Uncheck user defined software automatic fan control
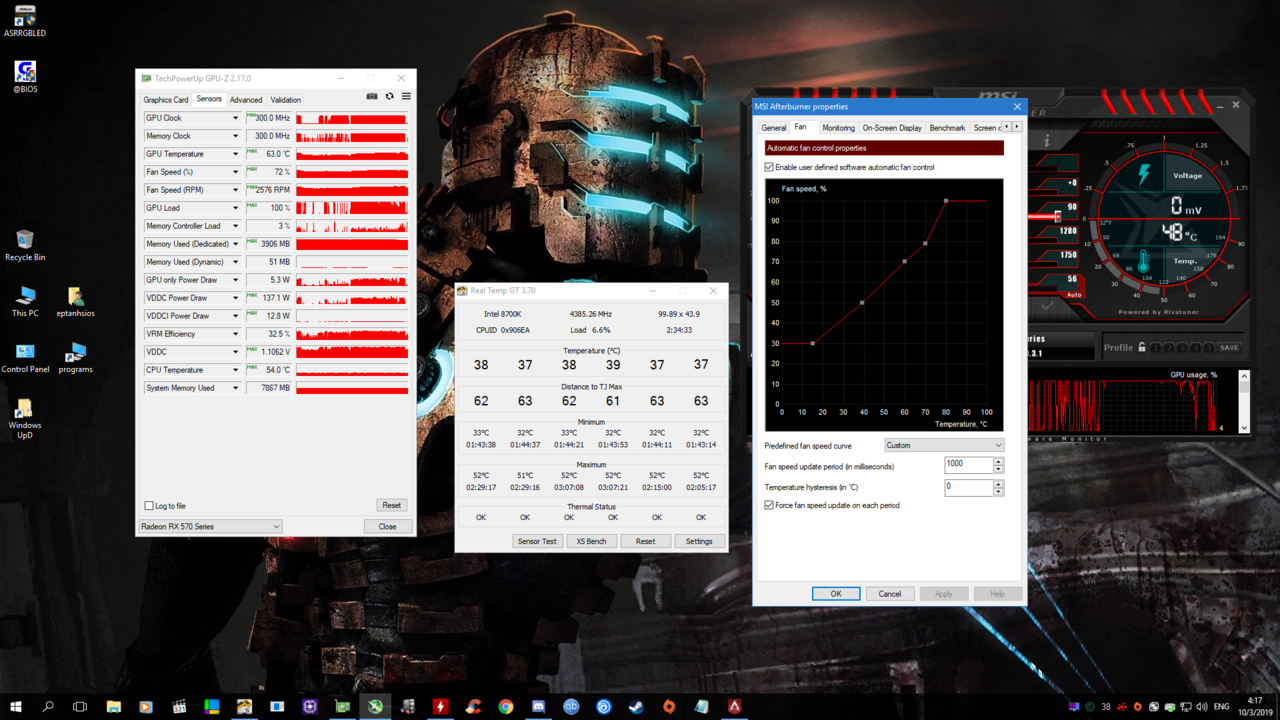 769,167
